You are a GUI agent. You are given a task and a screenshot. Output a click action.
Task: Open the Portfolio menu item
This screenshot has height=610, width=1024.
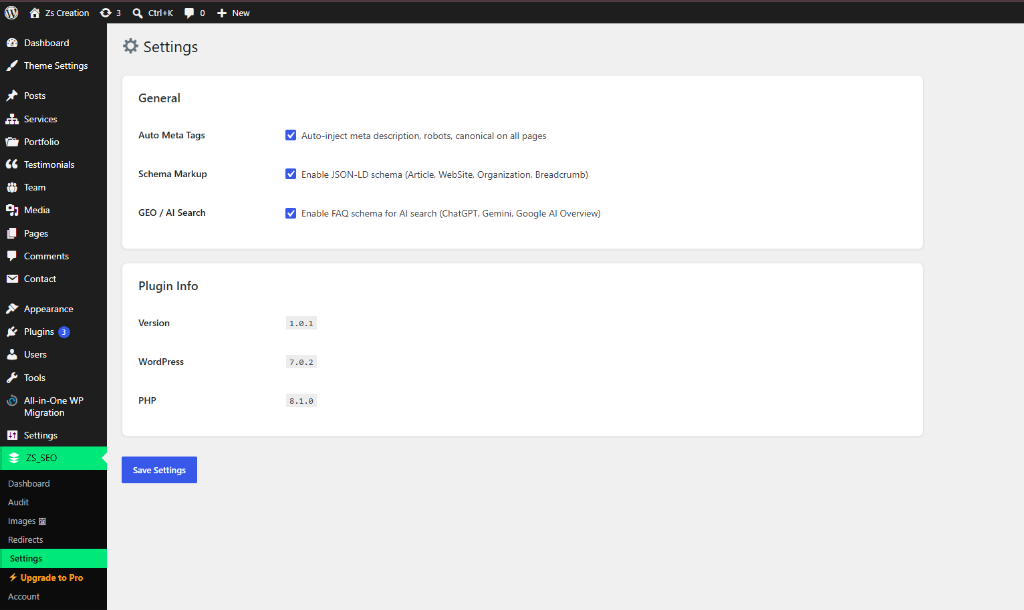coord(42,142)
